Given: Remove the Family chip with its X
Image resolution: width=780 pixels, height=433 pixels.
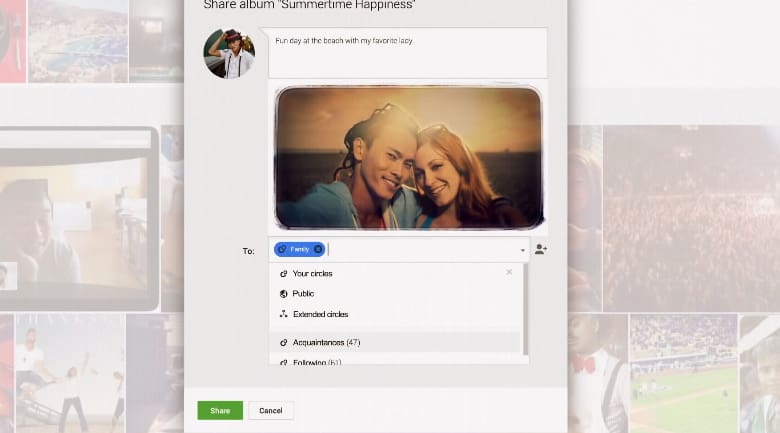Looking at the screenshot, I should pyautogui.click(x=318, y=249).
